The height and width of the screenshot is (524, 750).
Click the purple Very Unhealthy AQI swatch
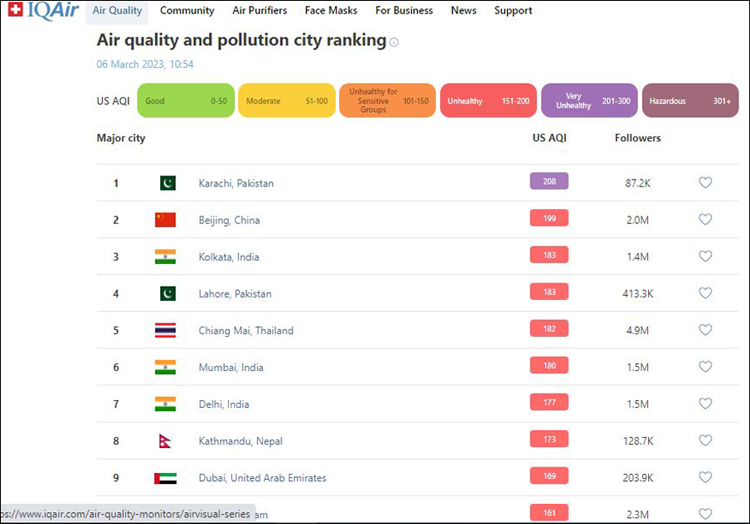pos(589,101)
